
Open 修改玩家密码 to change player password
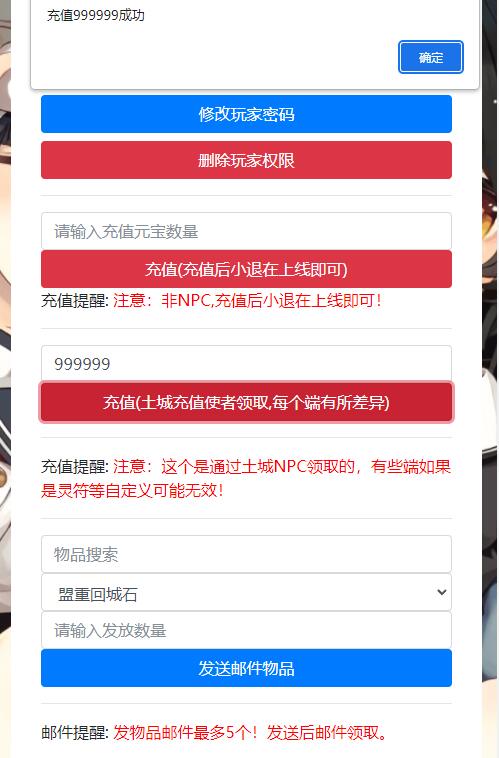pos(246,114)
